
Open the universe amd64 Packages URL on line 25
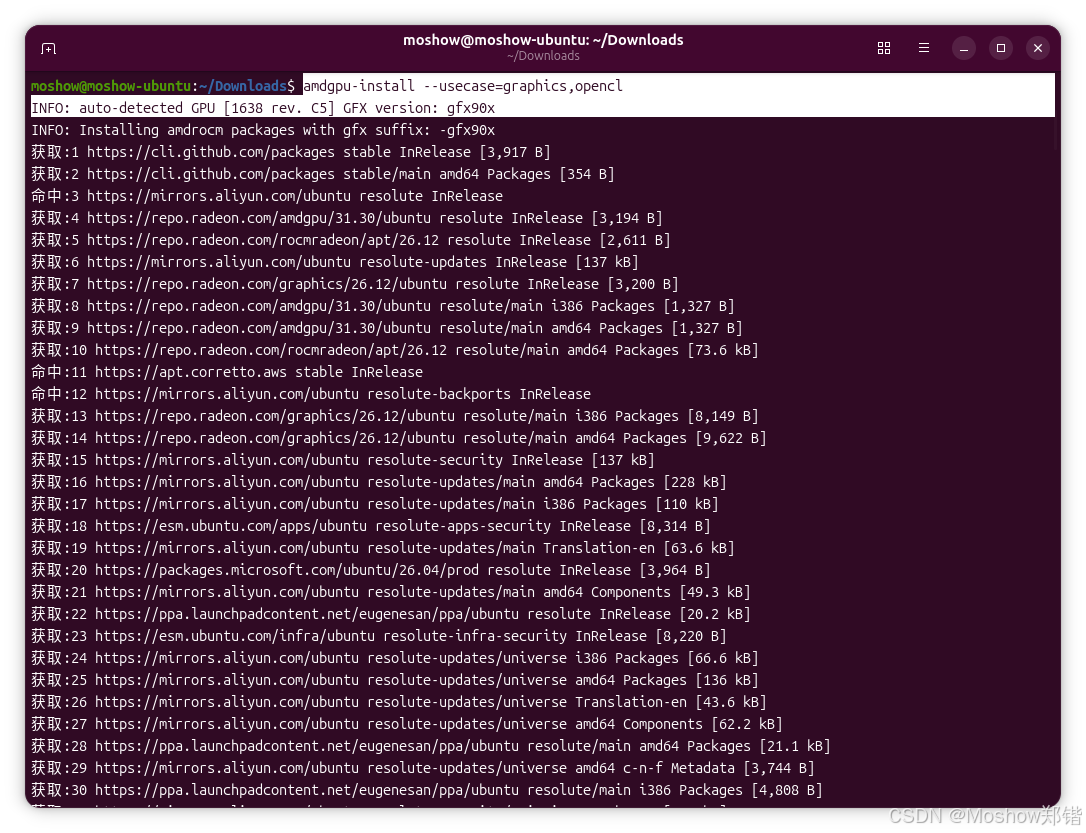tap(227, 681)
